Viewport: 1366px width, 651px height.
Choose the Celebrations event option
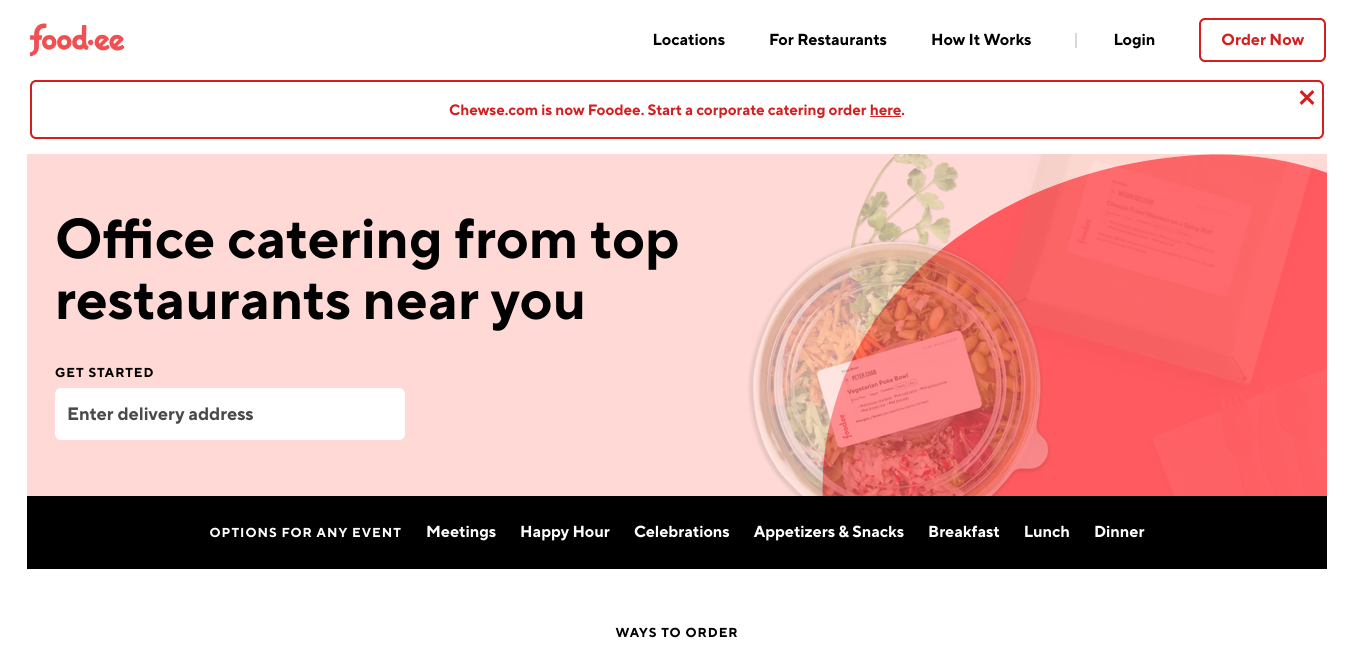(x=682, y=532)
